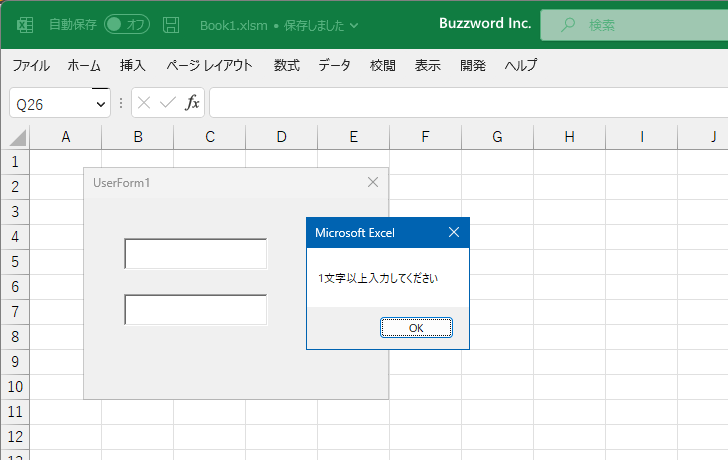Select column E header

pos(354,137)
